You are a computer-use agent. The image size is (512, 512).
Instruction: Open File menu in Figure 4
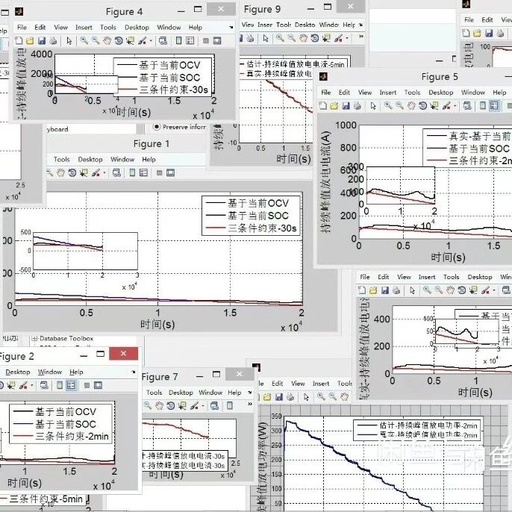(22, 27)
